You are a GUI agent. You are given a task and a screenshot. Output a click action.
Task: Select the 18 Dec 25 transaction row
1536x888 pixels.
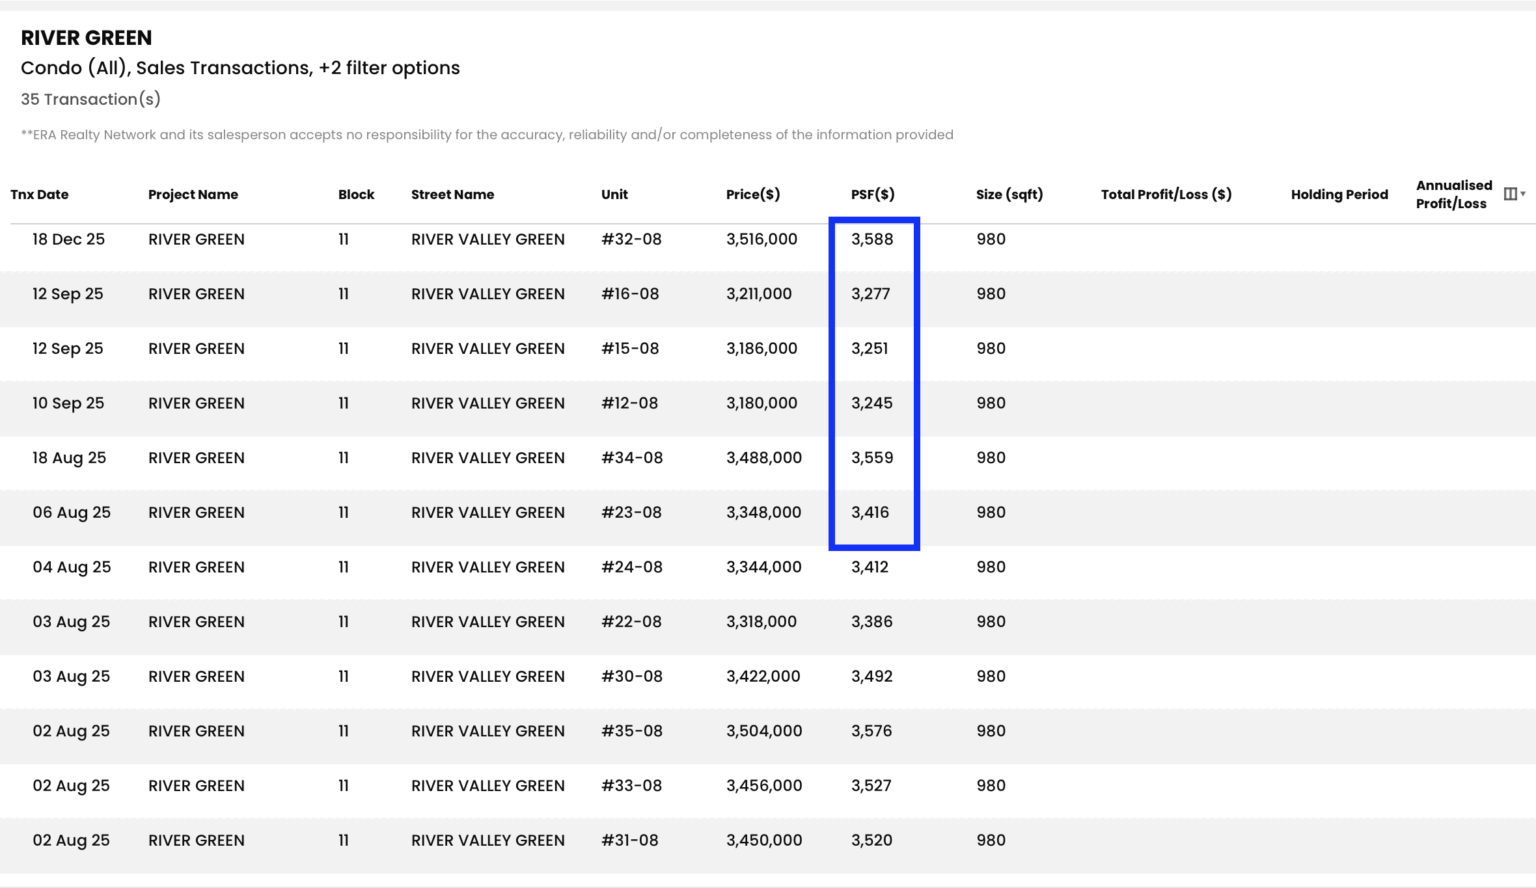pos(768,240)
